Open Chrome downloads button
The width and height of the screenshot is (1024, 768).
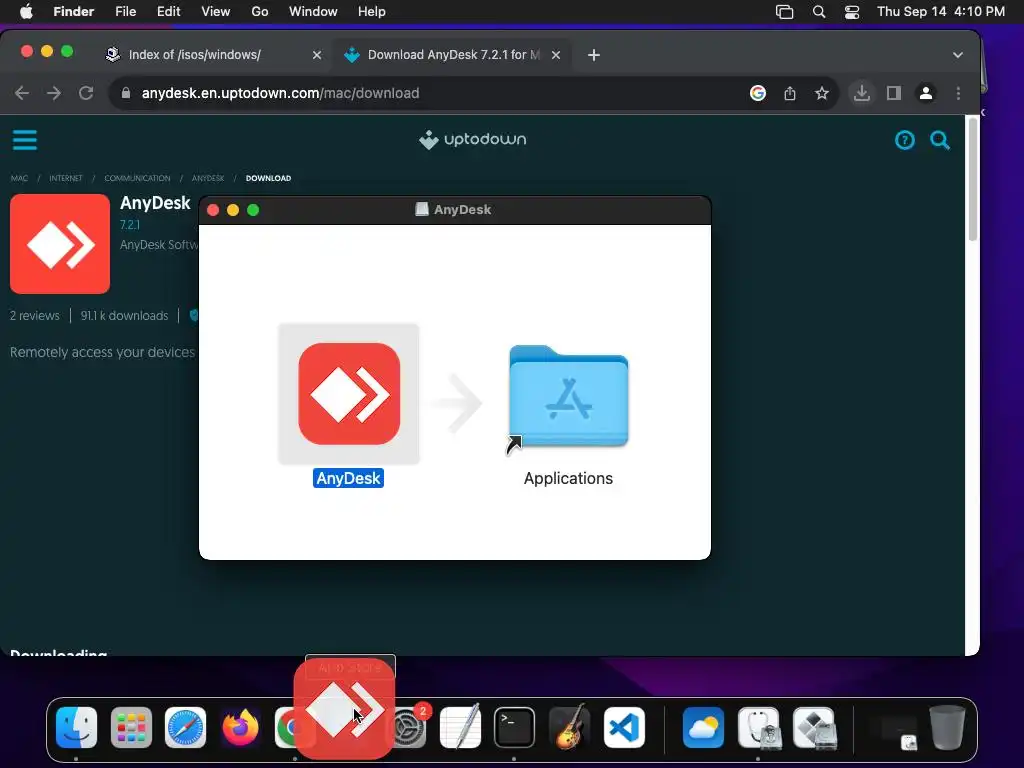coord(861,93)
